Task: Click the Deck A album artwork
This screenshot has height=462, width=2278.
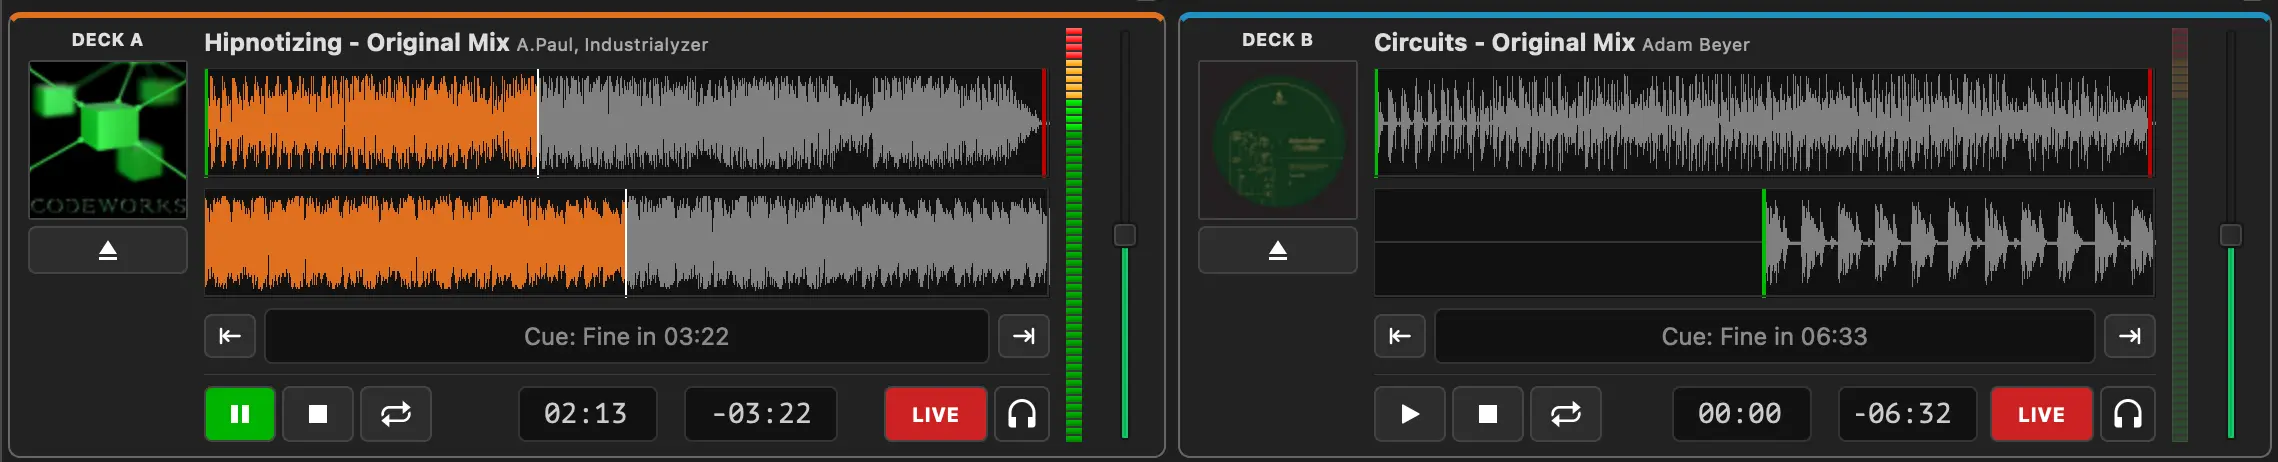Action: [108, 140]
